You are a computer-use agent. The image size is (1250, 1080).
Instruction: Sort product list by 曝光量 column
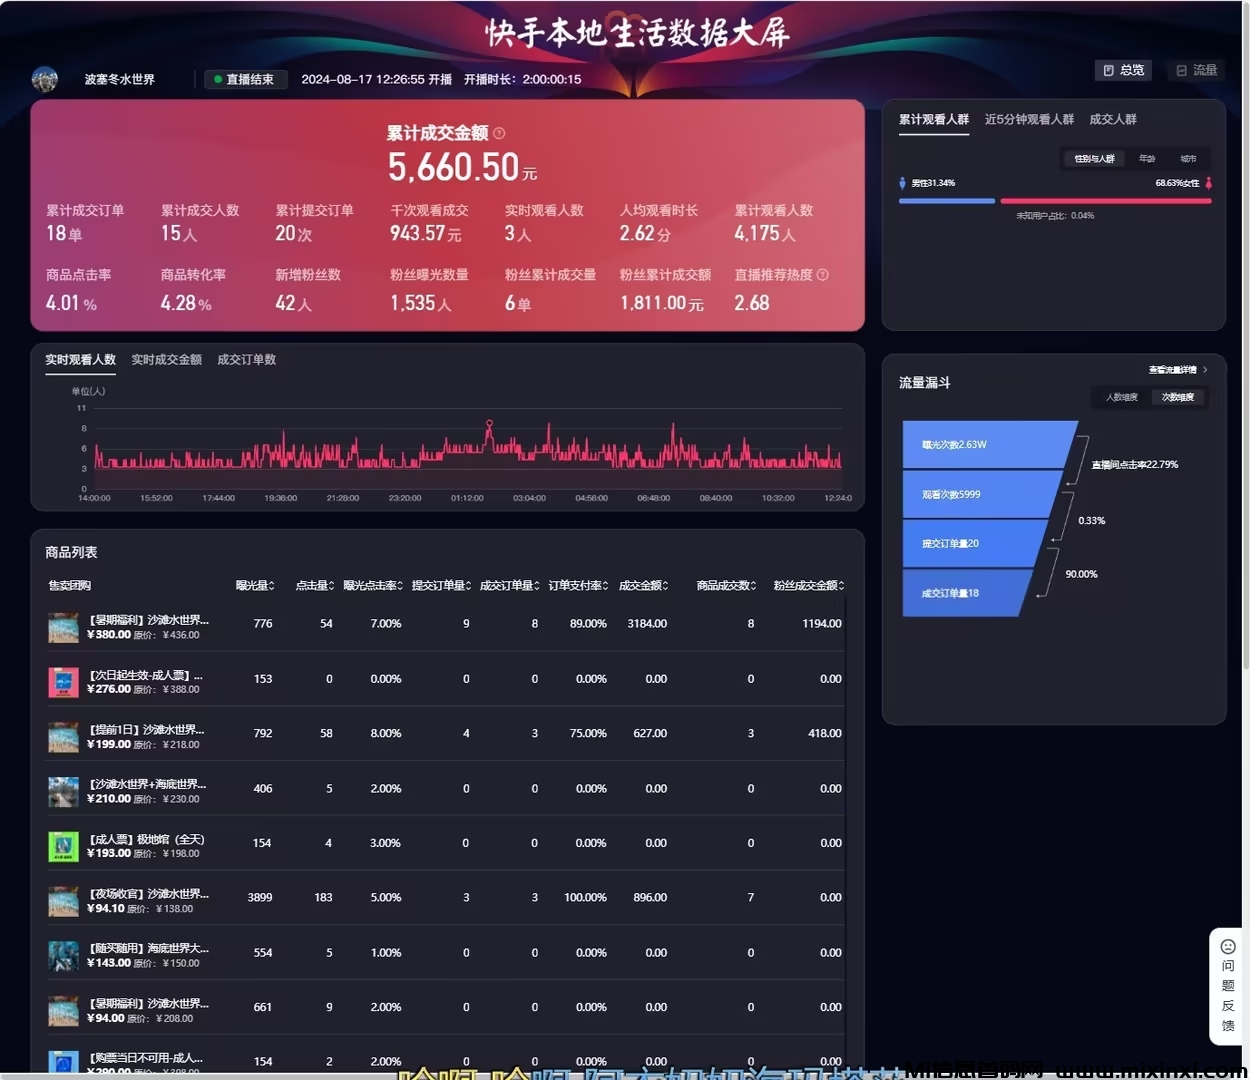pos(255,585)
